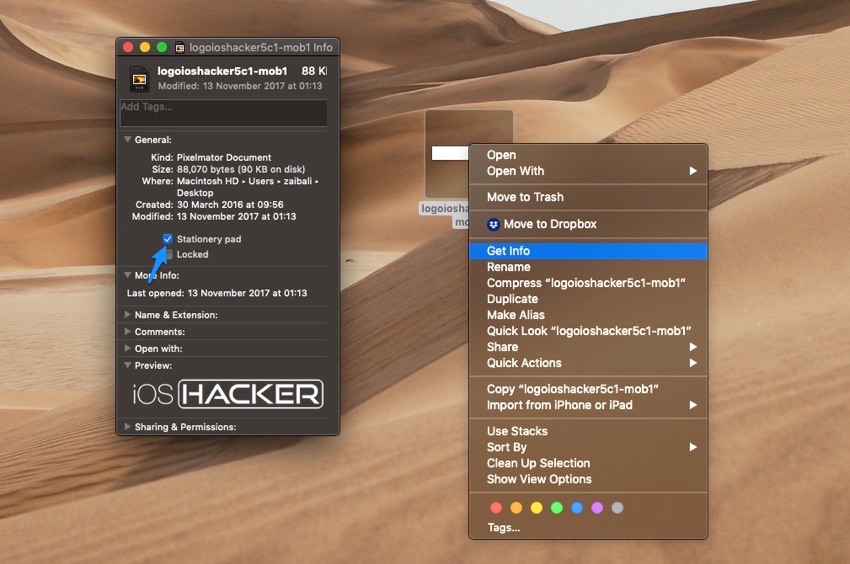Select Copy "logoioshacker5c1-mob1"
850x564 pixels.
pyautogui.click(x=588, y=389)
